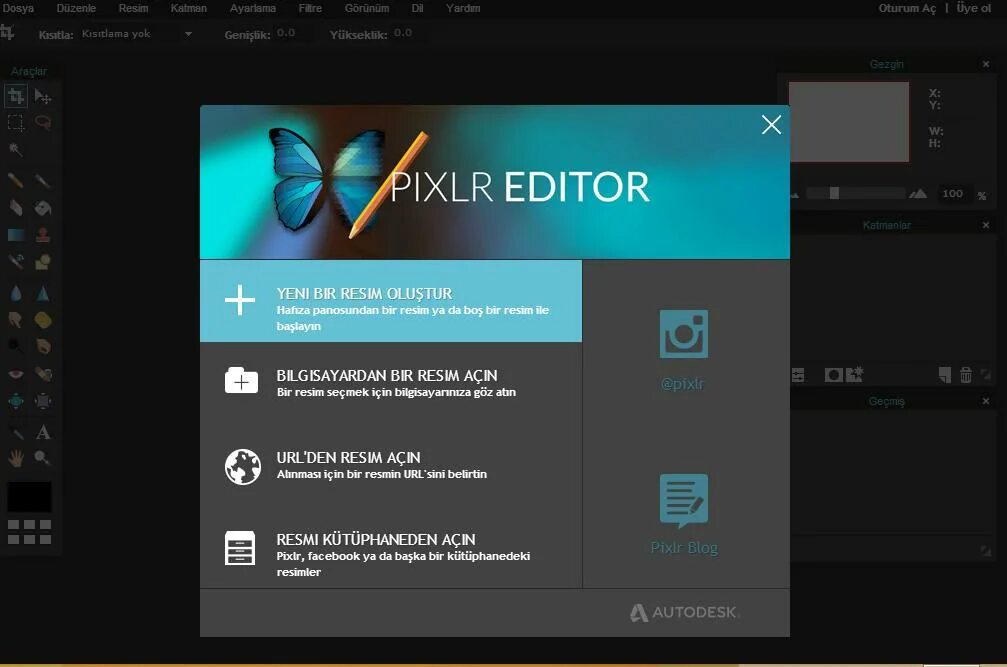Select the Crop tool in the toolbox

click(16, 96)
